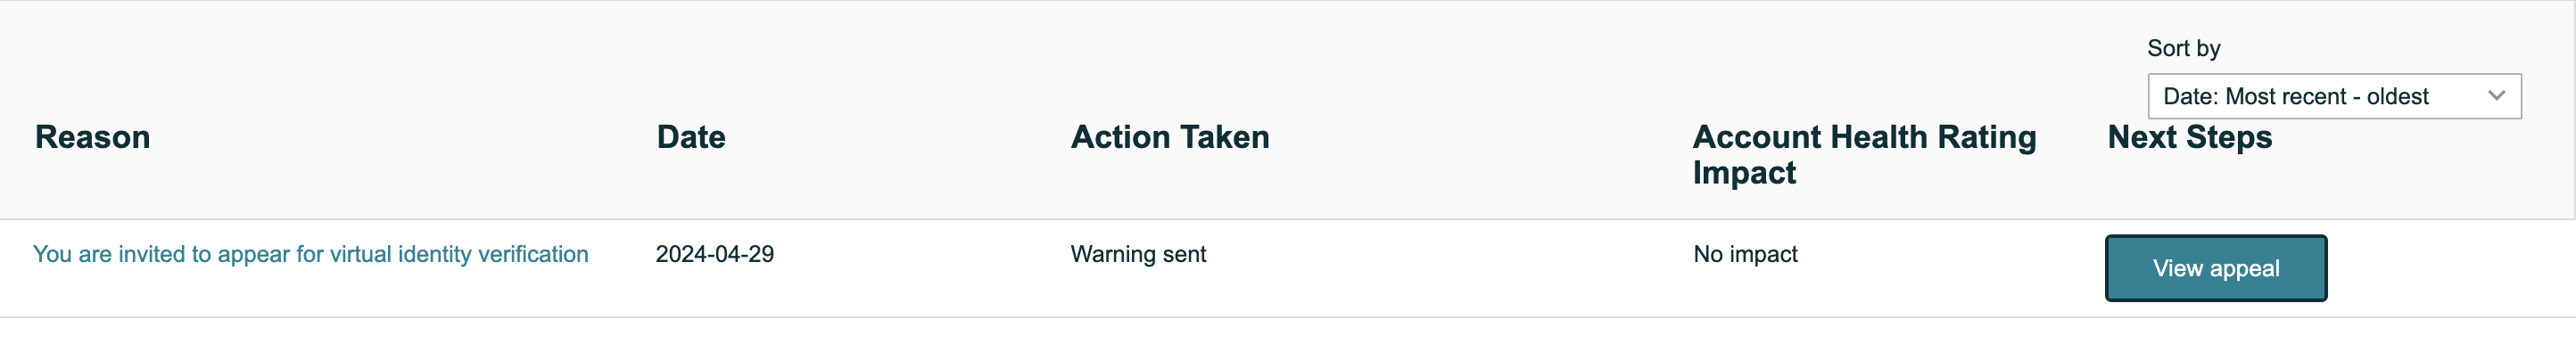Click the chevron arrow in sort box
2576x344 pixels.
coord(2496,96)
